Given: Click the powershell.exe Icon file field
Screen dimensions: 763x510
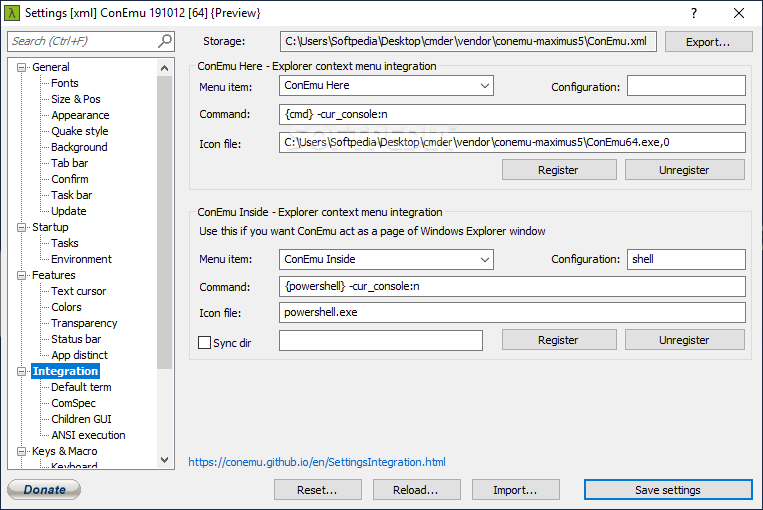Looking at the screenshot, I should tap(512, 312).
